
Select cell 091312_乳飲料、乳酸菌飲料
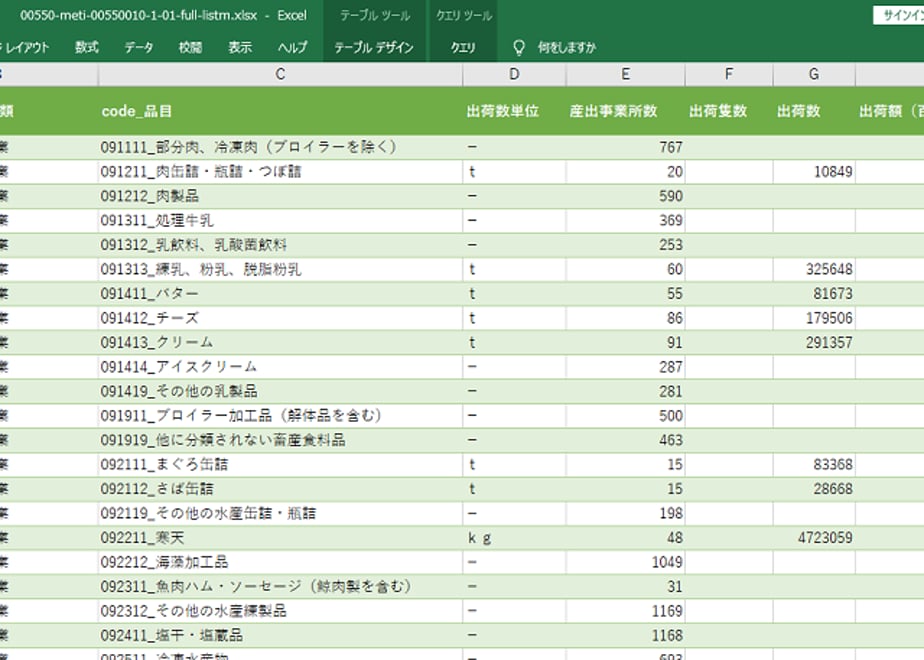[280, 245]
